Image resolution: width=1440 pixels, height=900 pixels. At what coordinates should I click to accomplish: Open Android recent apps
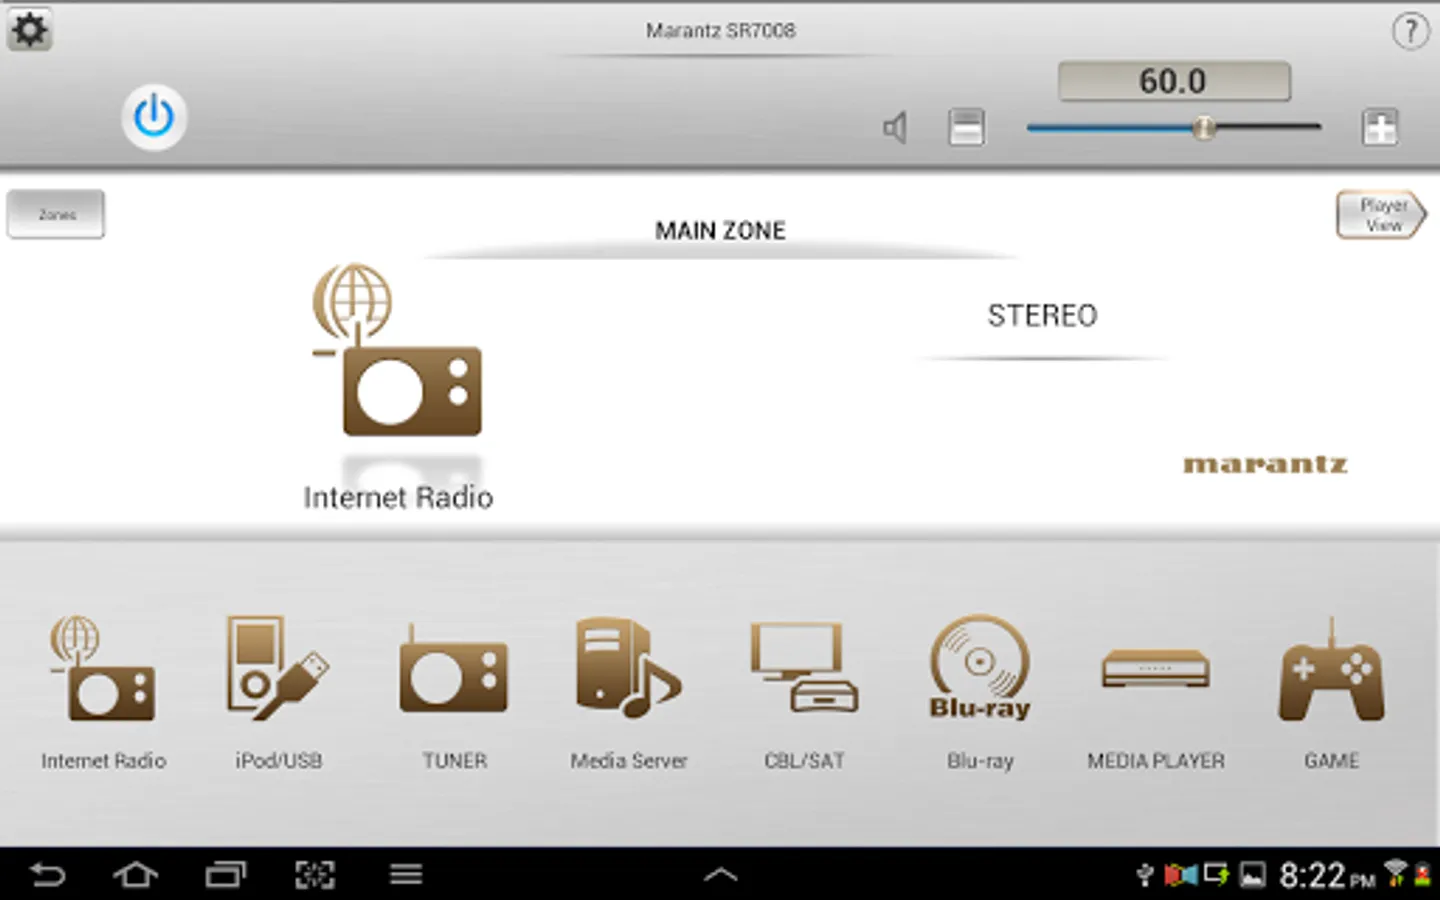click(x=226, y=875)
